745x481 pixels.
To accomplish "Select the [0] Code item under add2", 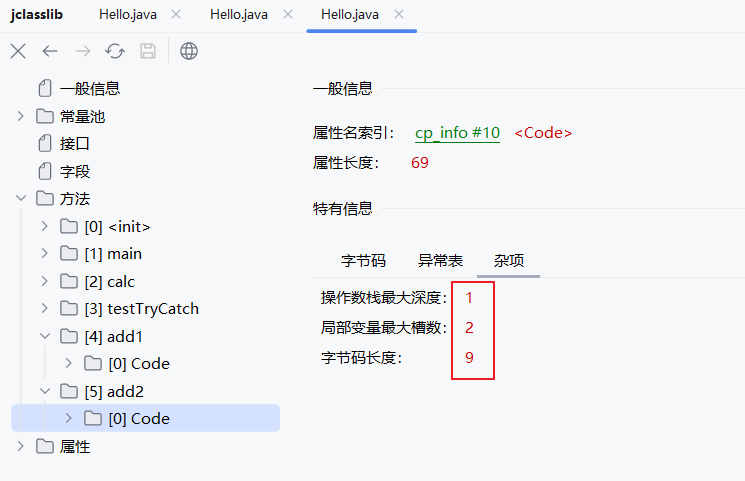I will (139, 419).
